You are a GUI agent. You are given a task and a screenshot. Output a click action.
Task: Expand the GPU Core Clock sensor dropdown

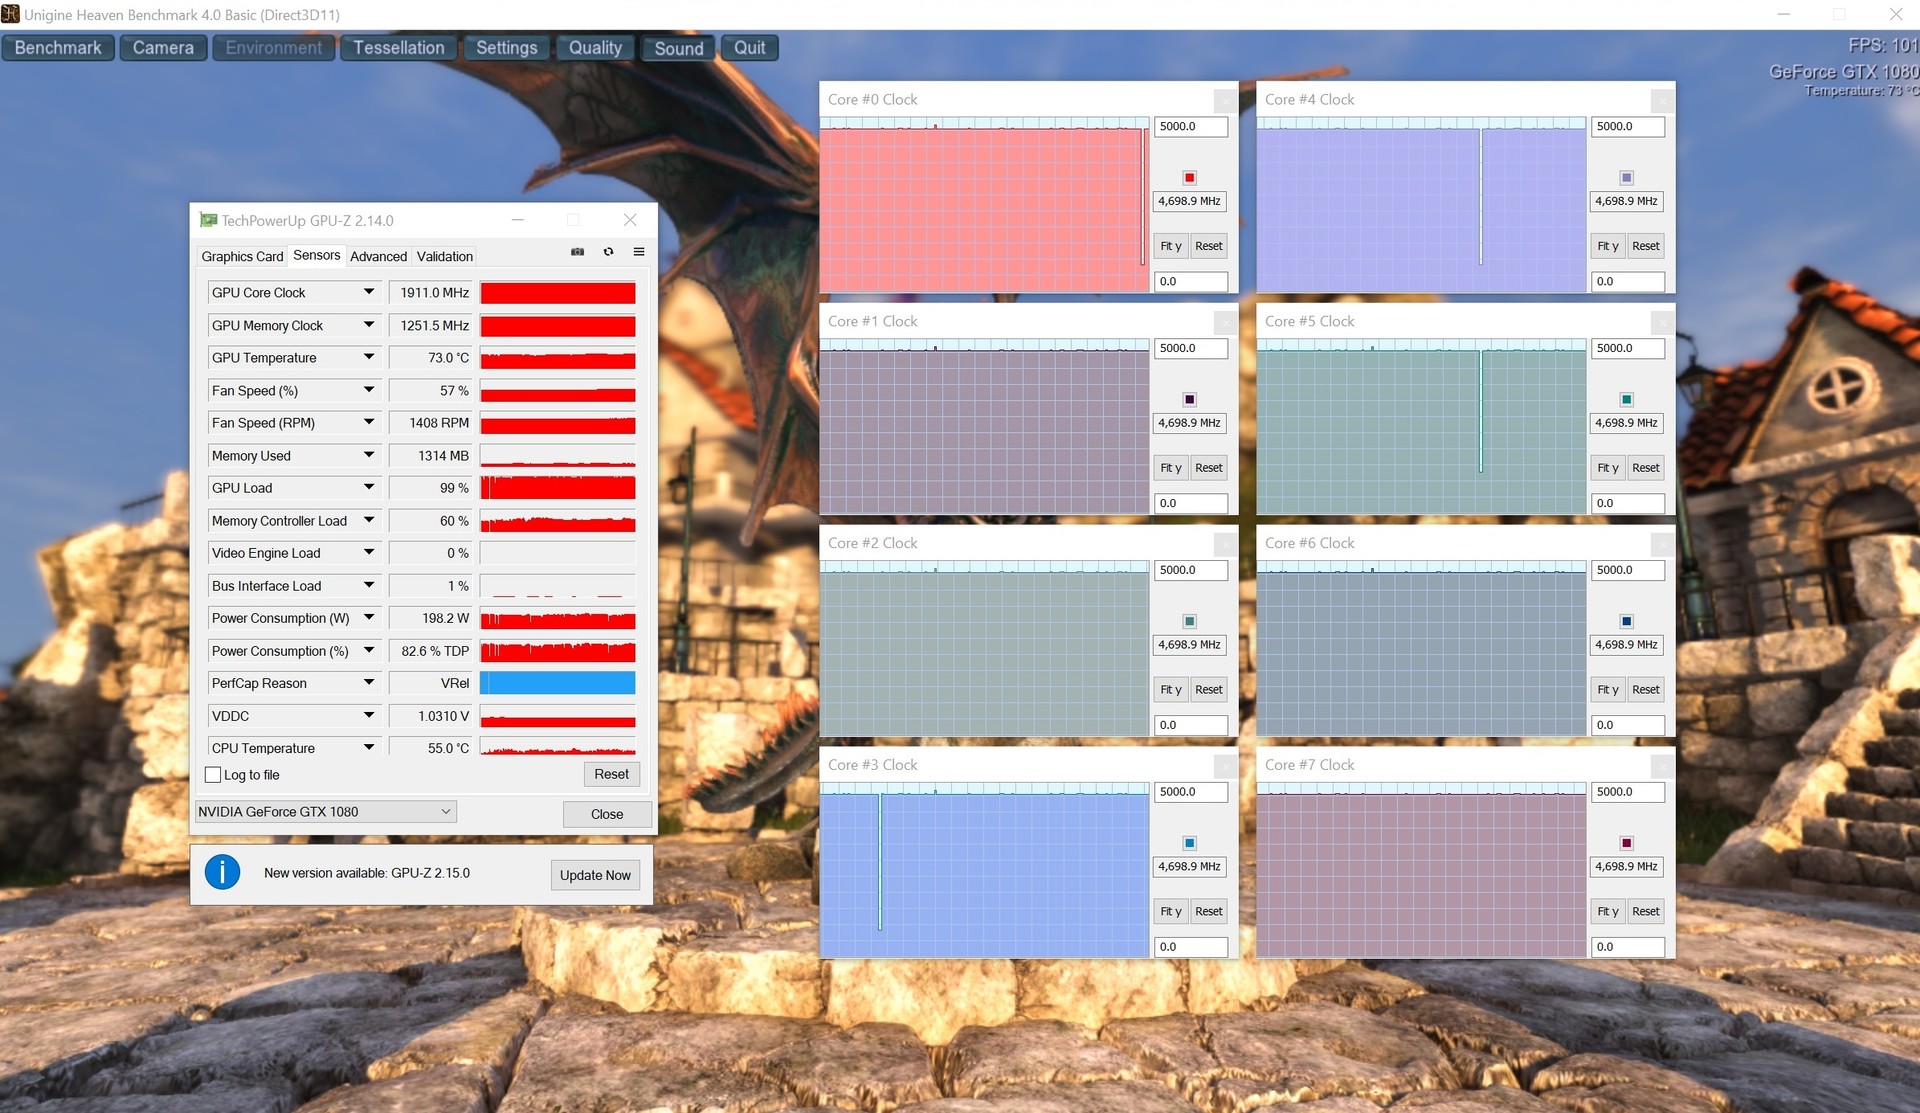369,292
